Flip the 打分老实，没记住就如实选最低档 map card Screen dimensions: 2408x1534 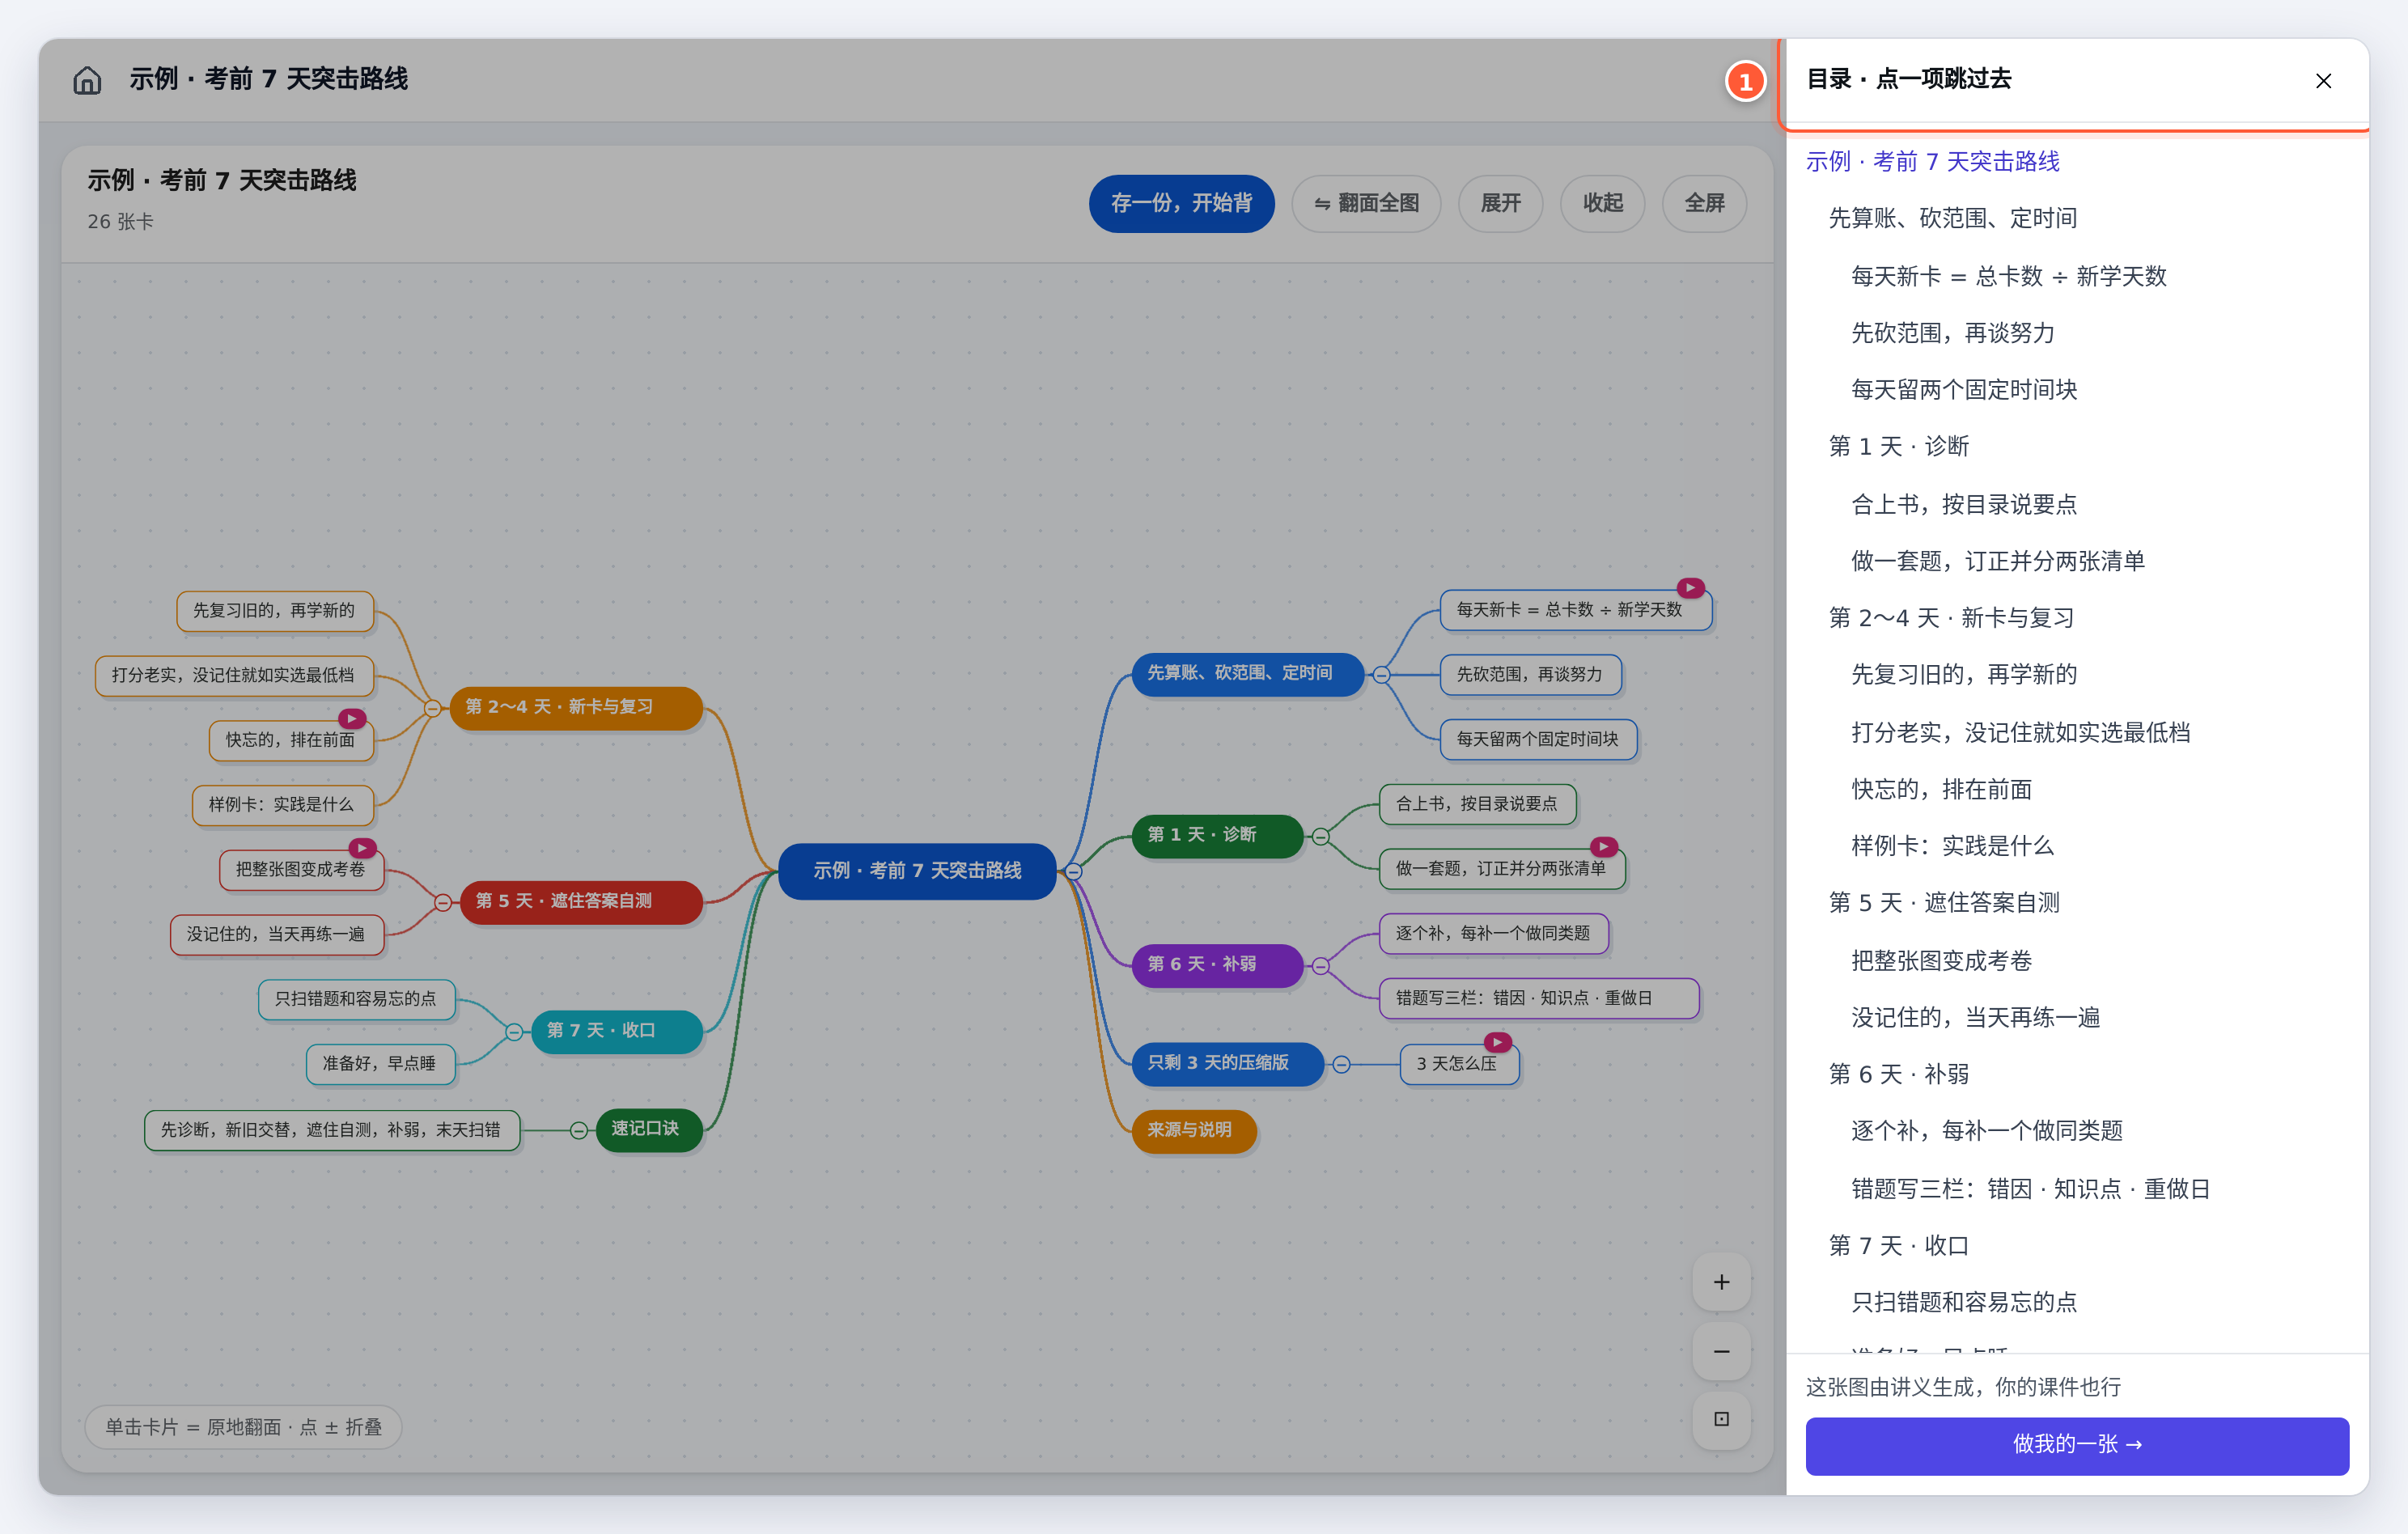point(233,675)
